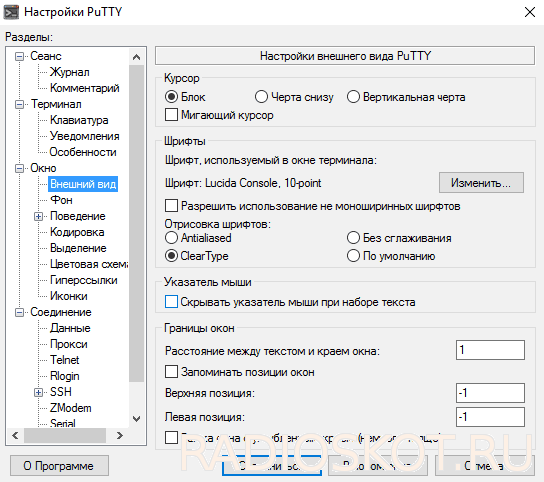The height and width of the screenshot is (482, 544).
Task: Click the tree scrollbar up arrow
Action: pos(137,57)
